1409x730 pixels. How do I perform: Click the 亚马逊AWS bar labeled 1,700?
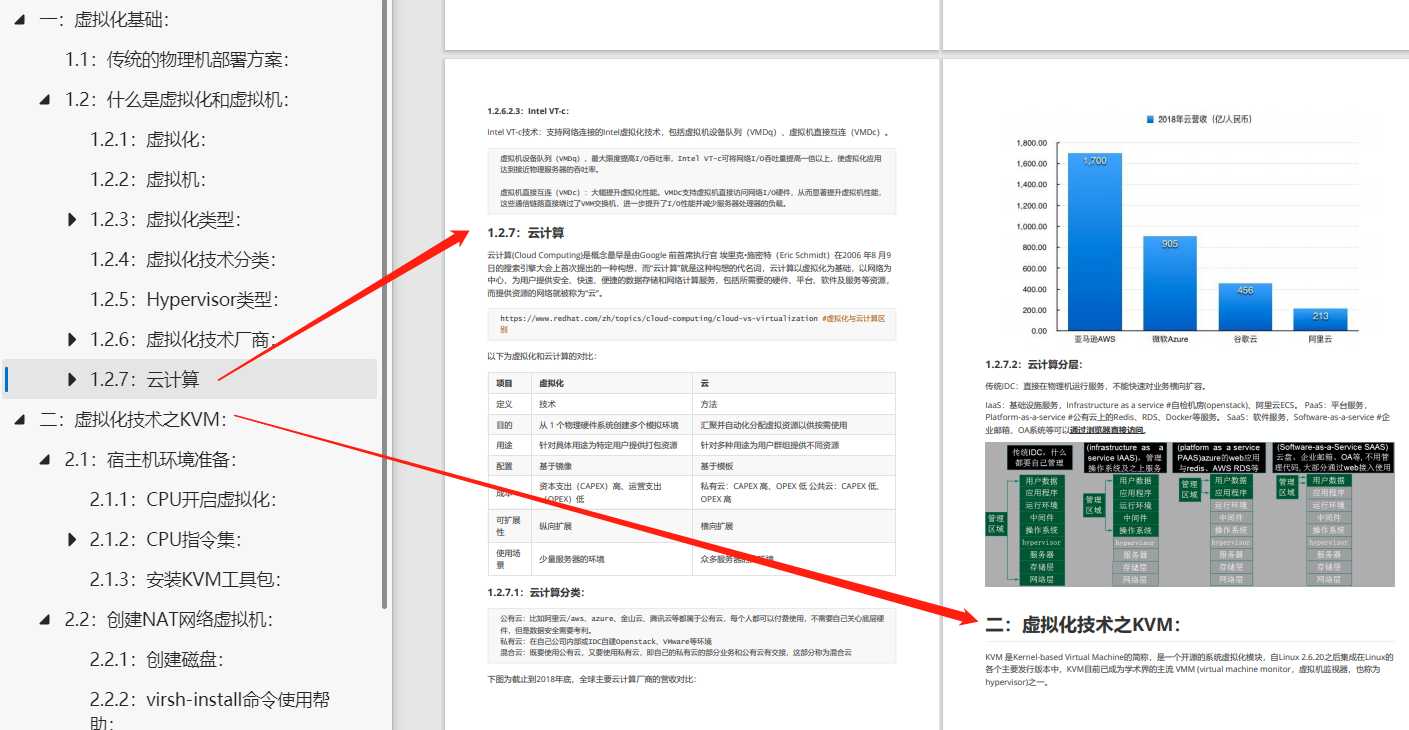click(x=1094, y=241)
